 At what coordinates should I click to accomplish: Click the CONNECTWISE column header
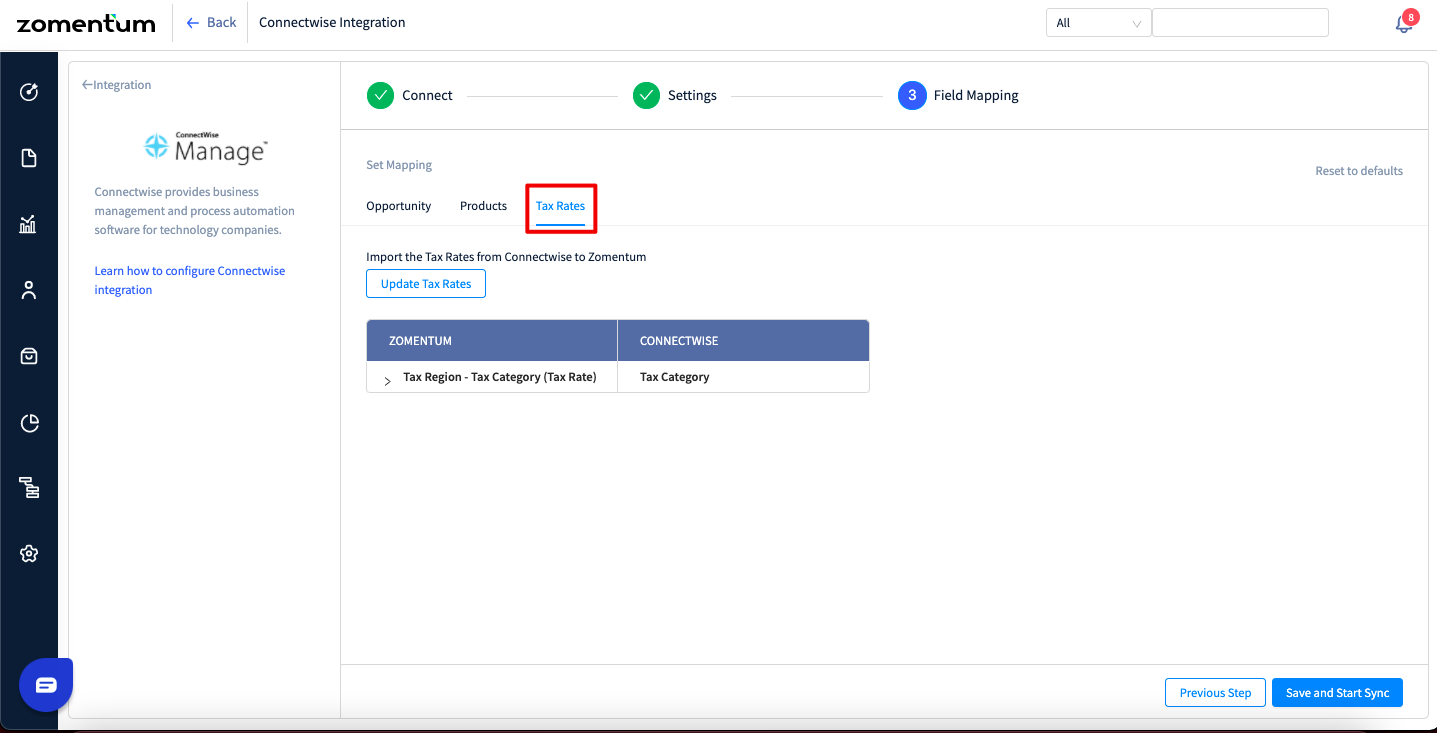(743, 341)
